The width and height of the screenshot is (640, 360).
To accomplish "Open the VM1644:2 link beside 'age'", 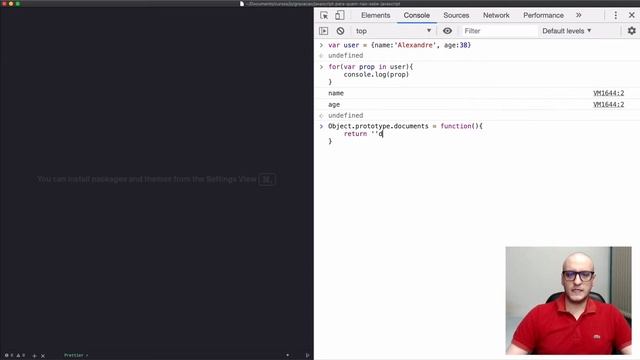I will coord(608,104).
